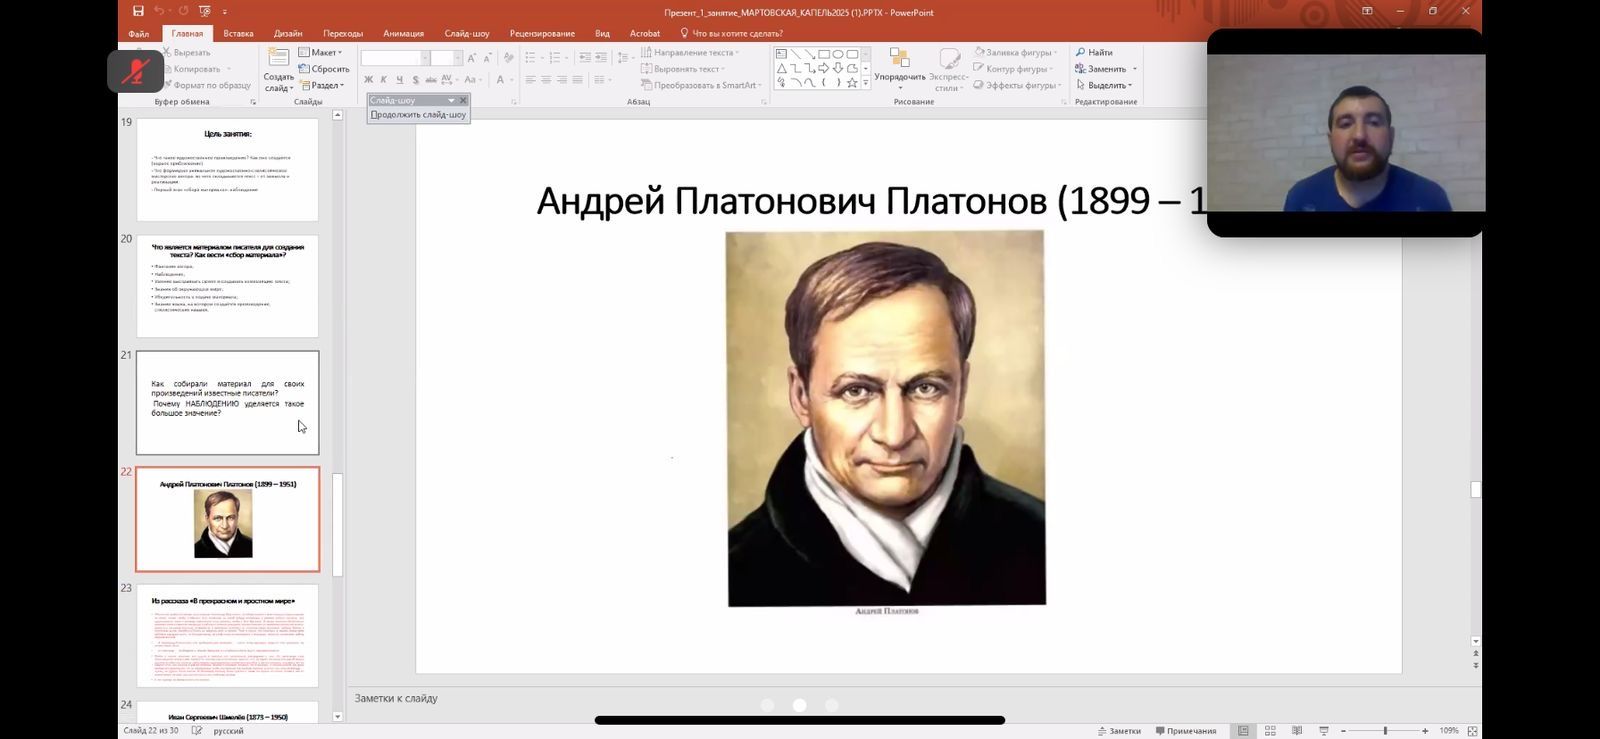Switch to reading view icon
This screenshot has width=1600, height=739.
[1297, 731]
